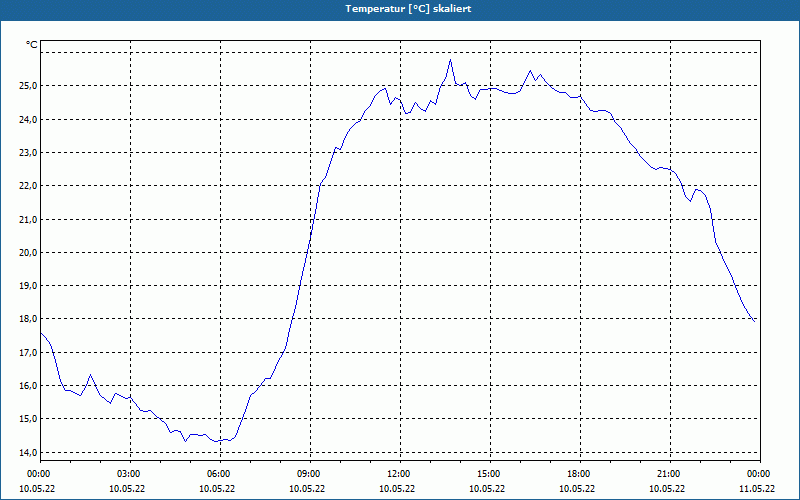800x500 pixels.
Task: Click the 11.05.22 date label
Action: click(x=757, y=489)
